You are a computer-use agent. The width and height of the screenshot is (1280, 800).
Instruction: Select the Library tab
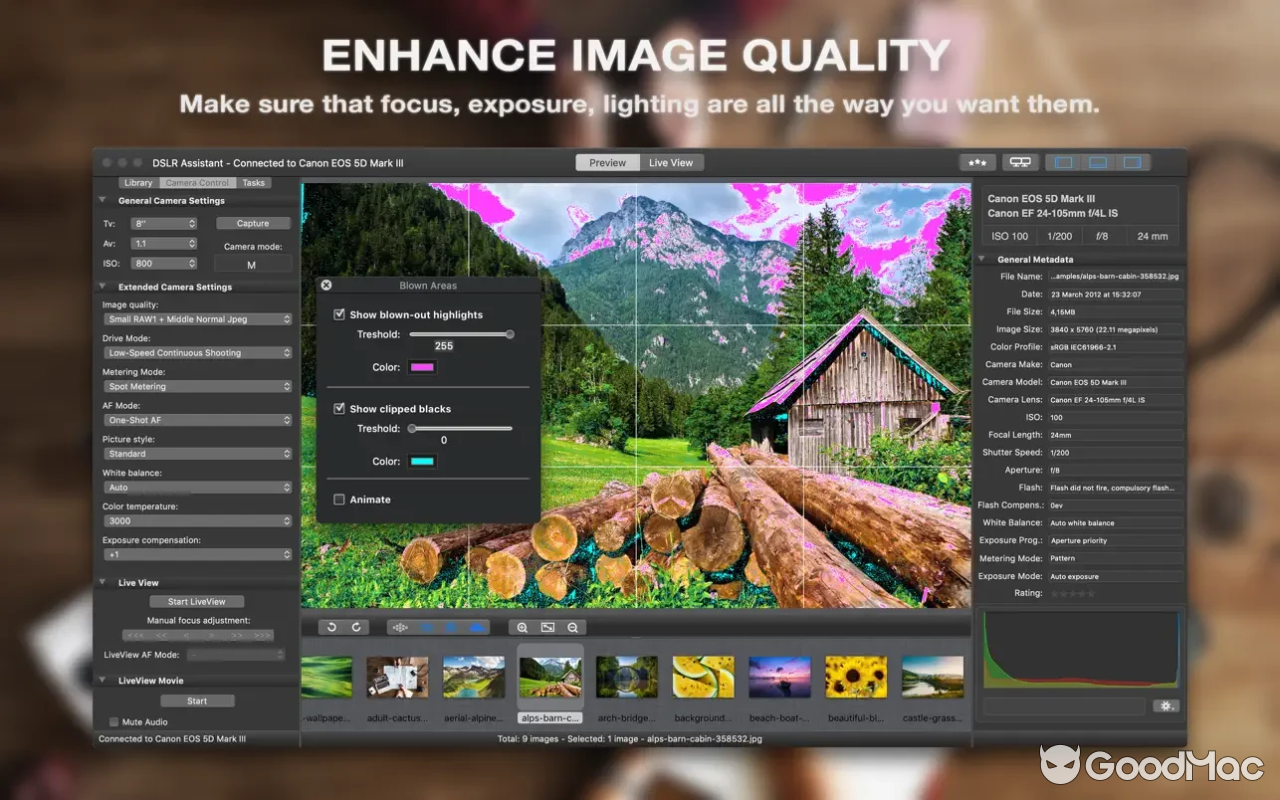tap(138, 182)
